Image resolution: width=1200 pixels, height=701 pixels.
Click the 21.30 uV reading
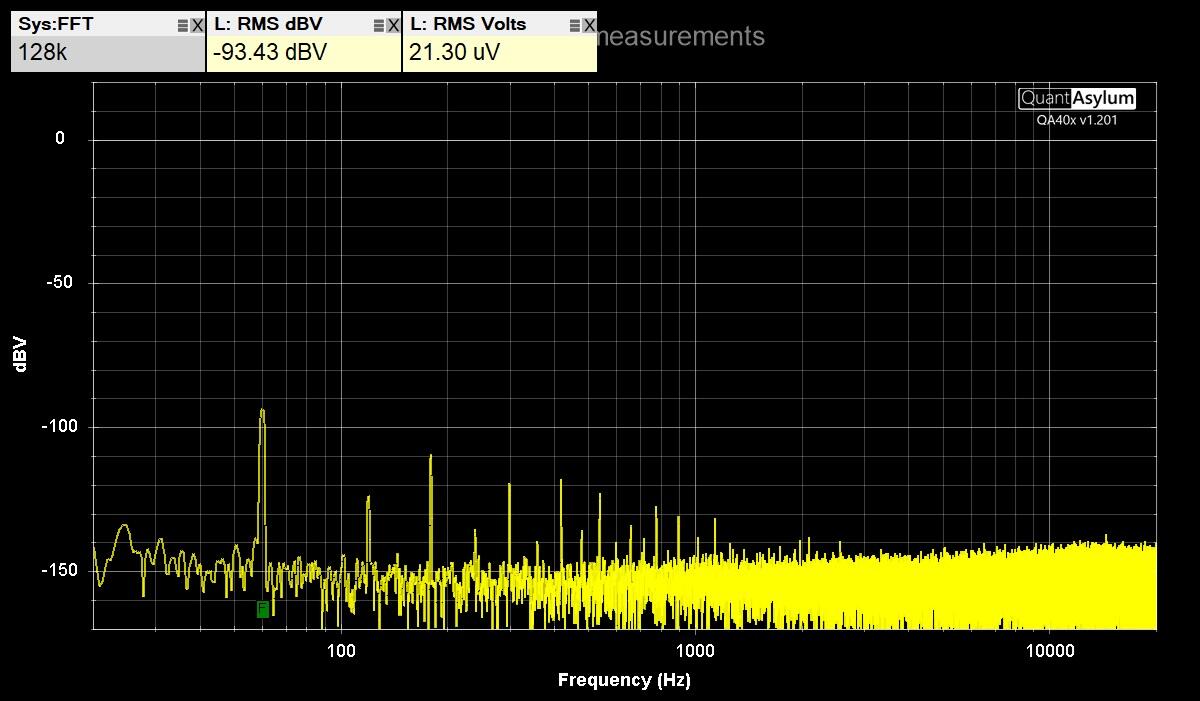(454, 53)
